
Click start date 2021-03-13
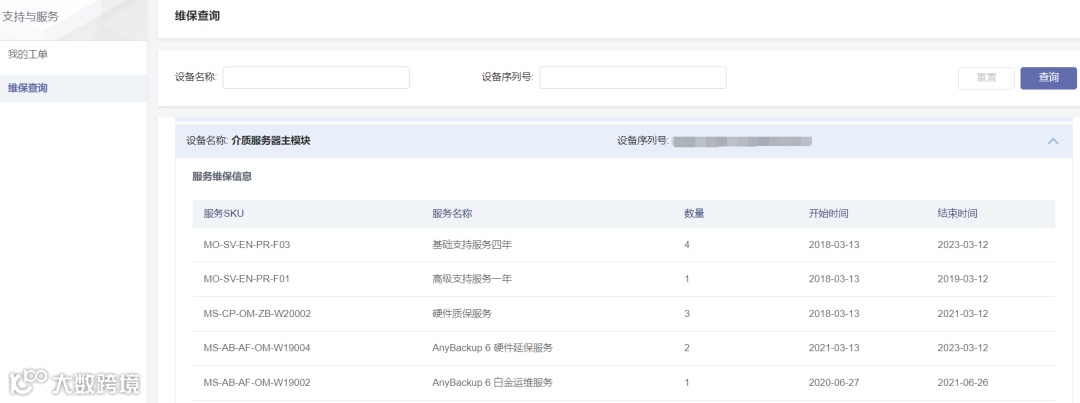(x=834, y=348)
